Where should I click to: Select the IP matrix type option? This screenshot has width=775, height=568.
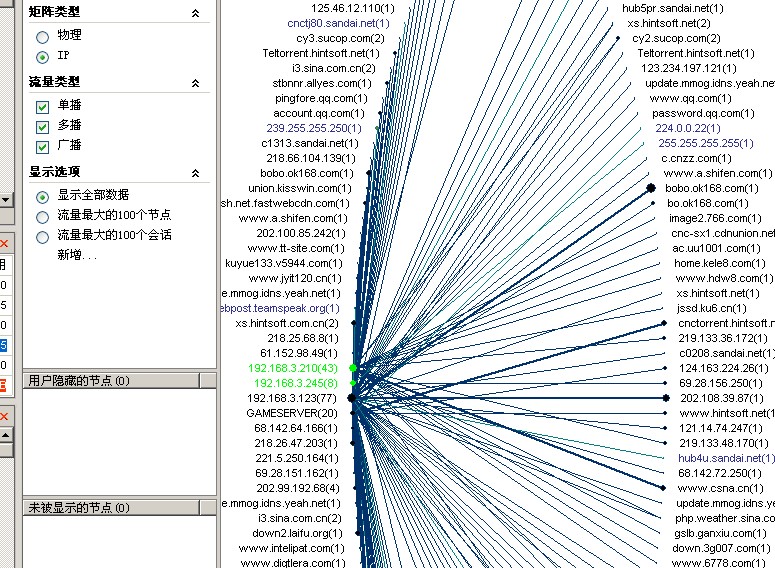[x=42, y=57]
